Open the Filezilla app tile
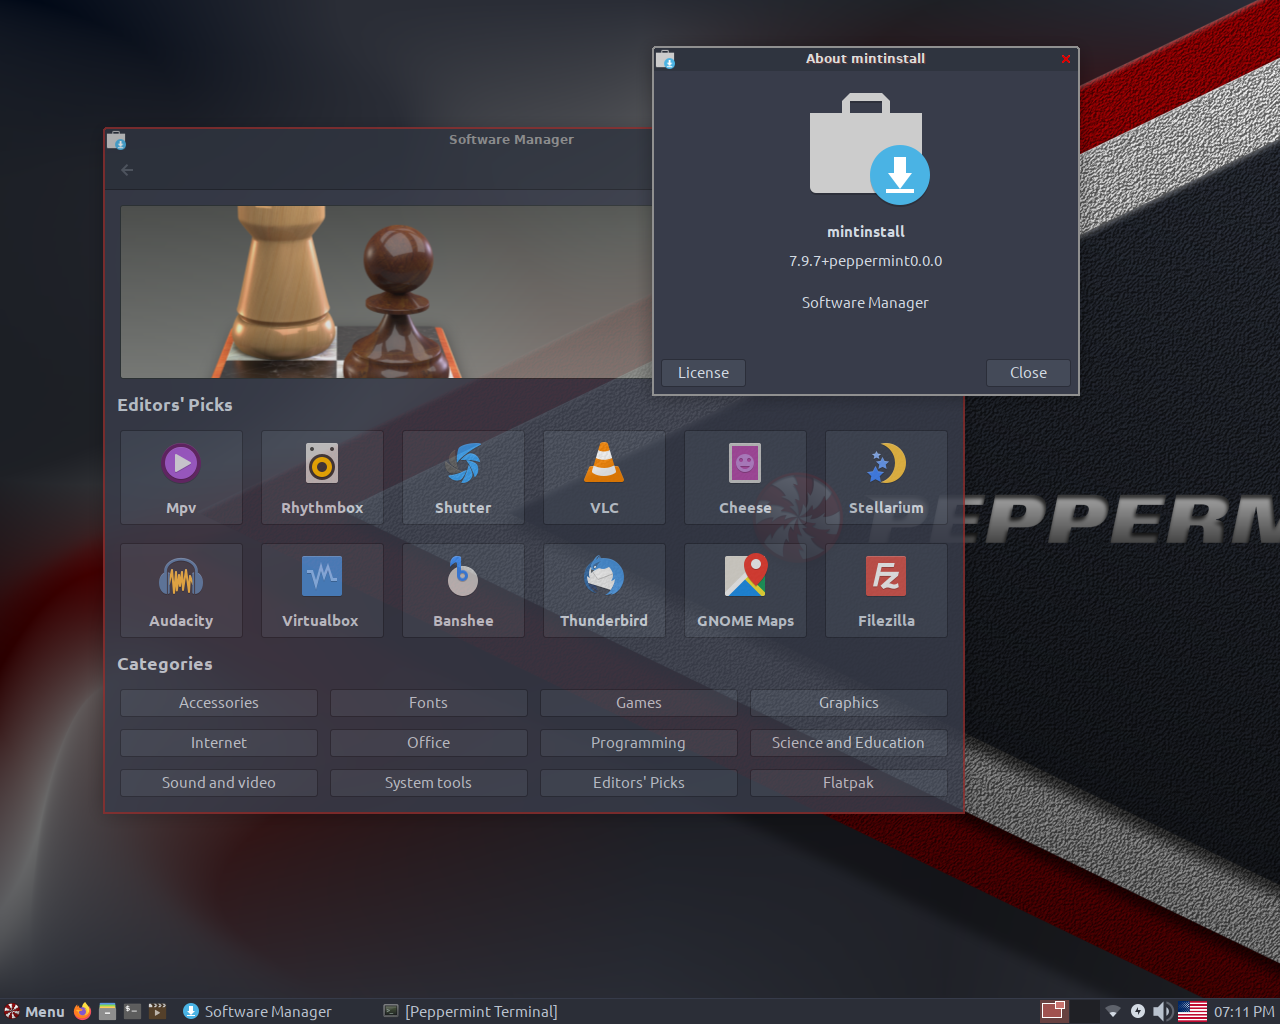This screenshot has width=1280, height=1024. click(x=886, y=591)
